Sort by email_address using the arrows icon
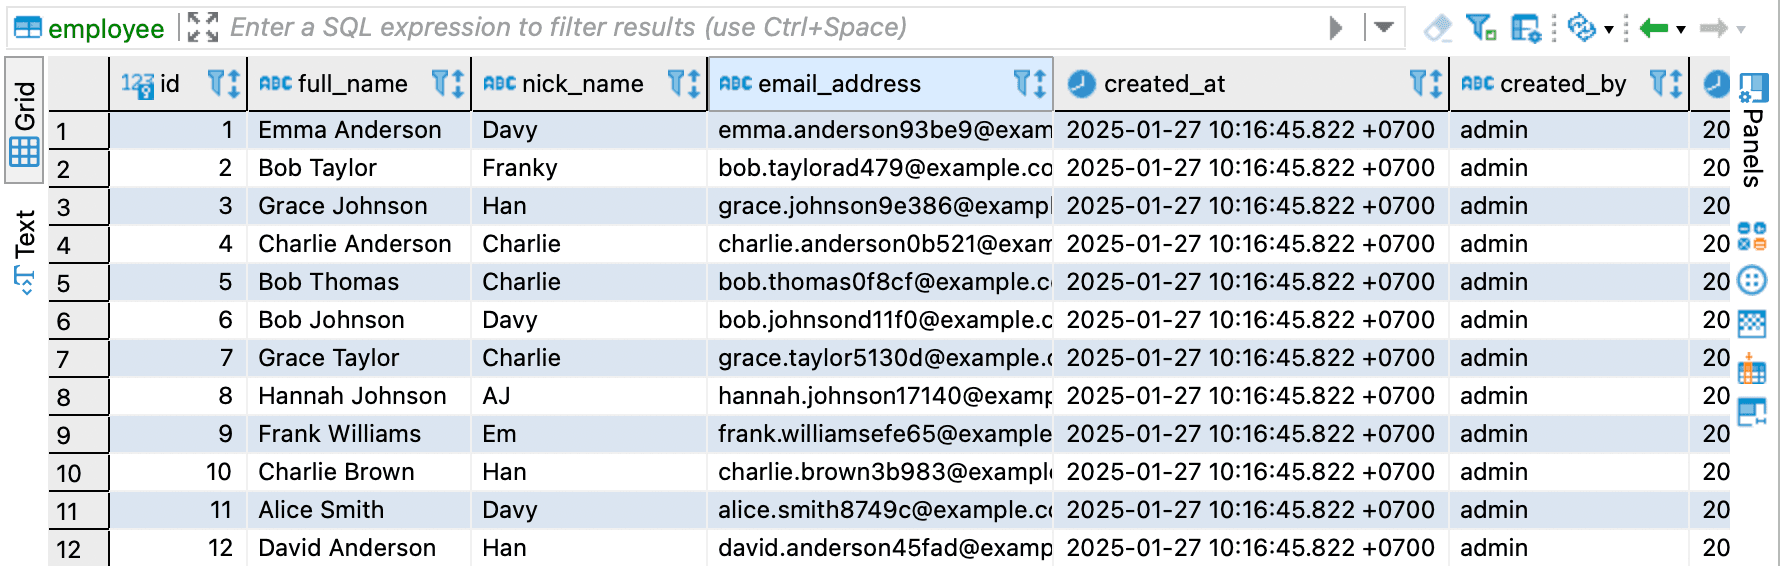The width and height of the screenshot is (1780, 566). [x=1040, y=83]
